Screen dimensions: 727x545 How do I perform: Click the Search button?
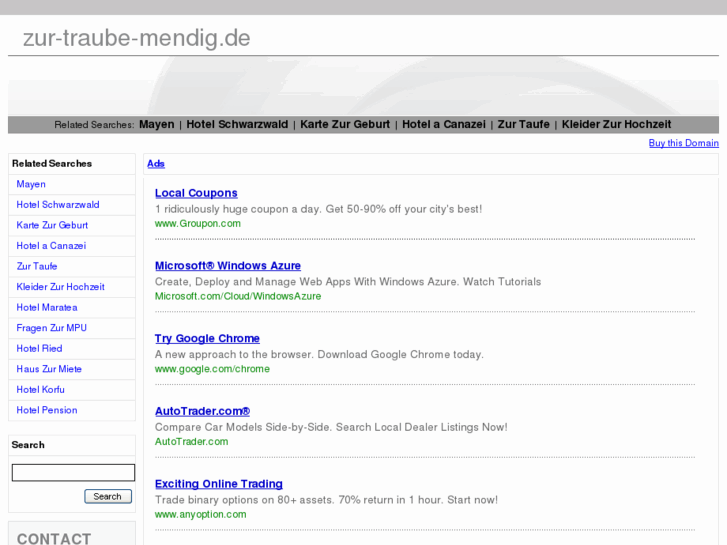pyautogui.click(x=108, y=496)
